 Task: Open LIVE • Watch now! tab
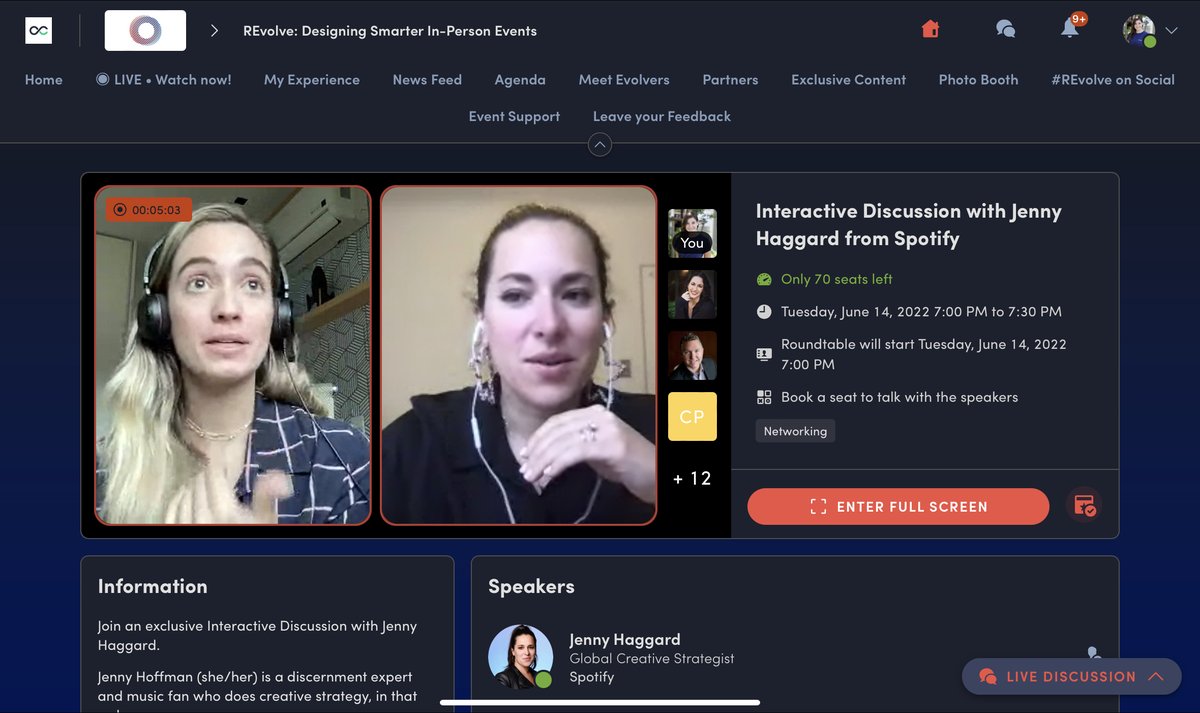point(164,80)
